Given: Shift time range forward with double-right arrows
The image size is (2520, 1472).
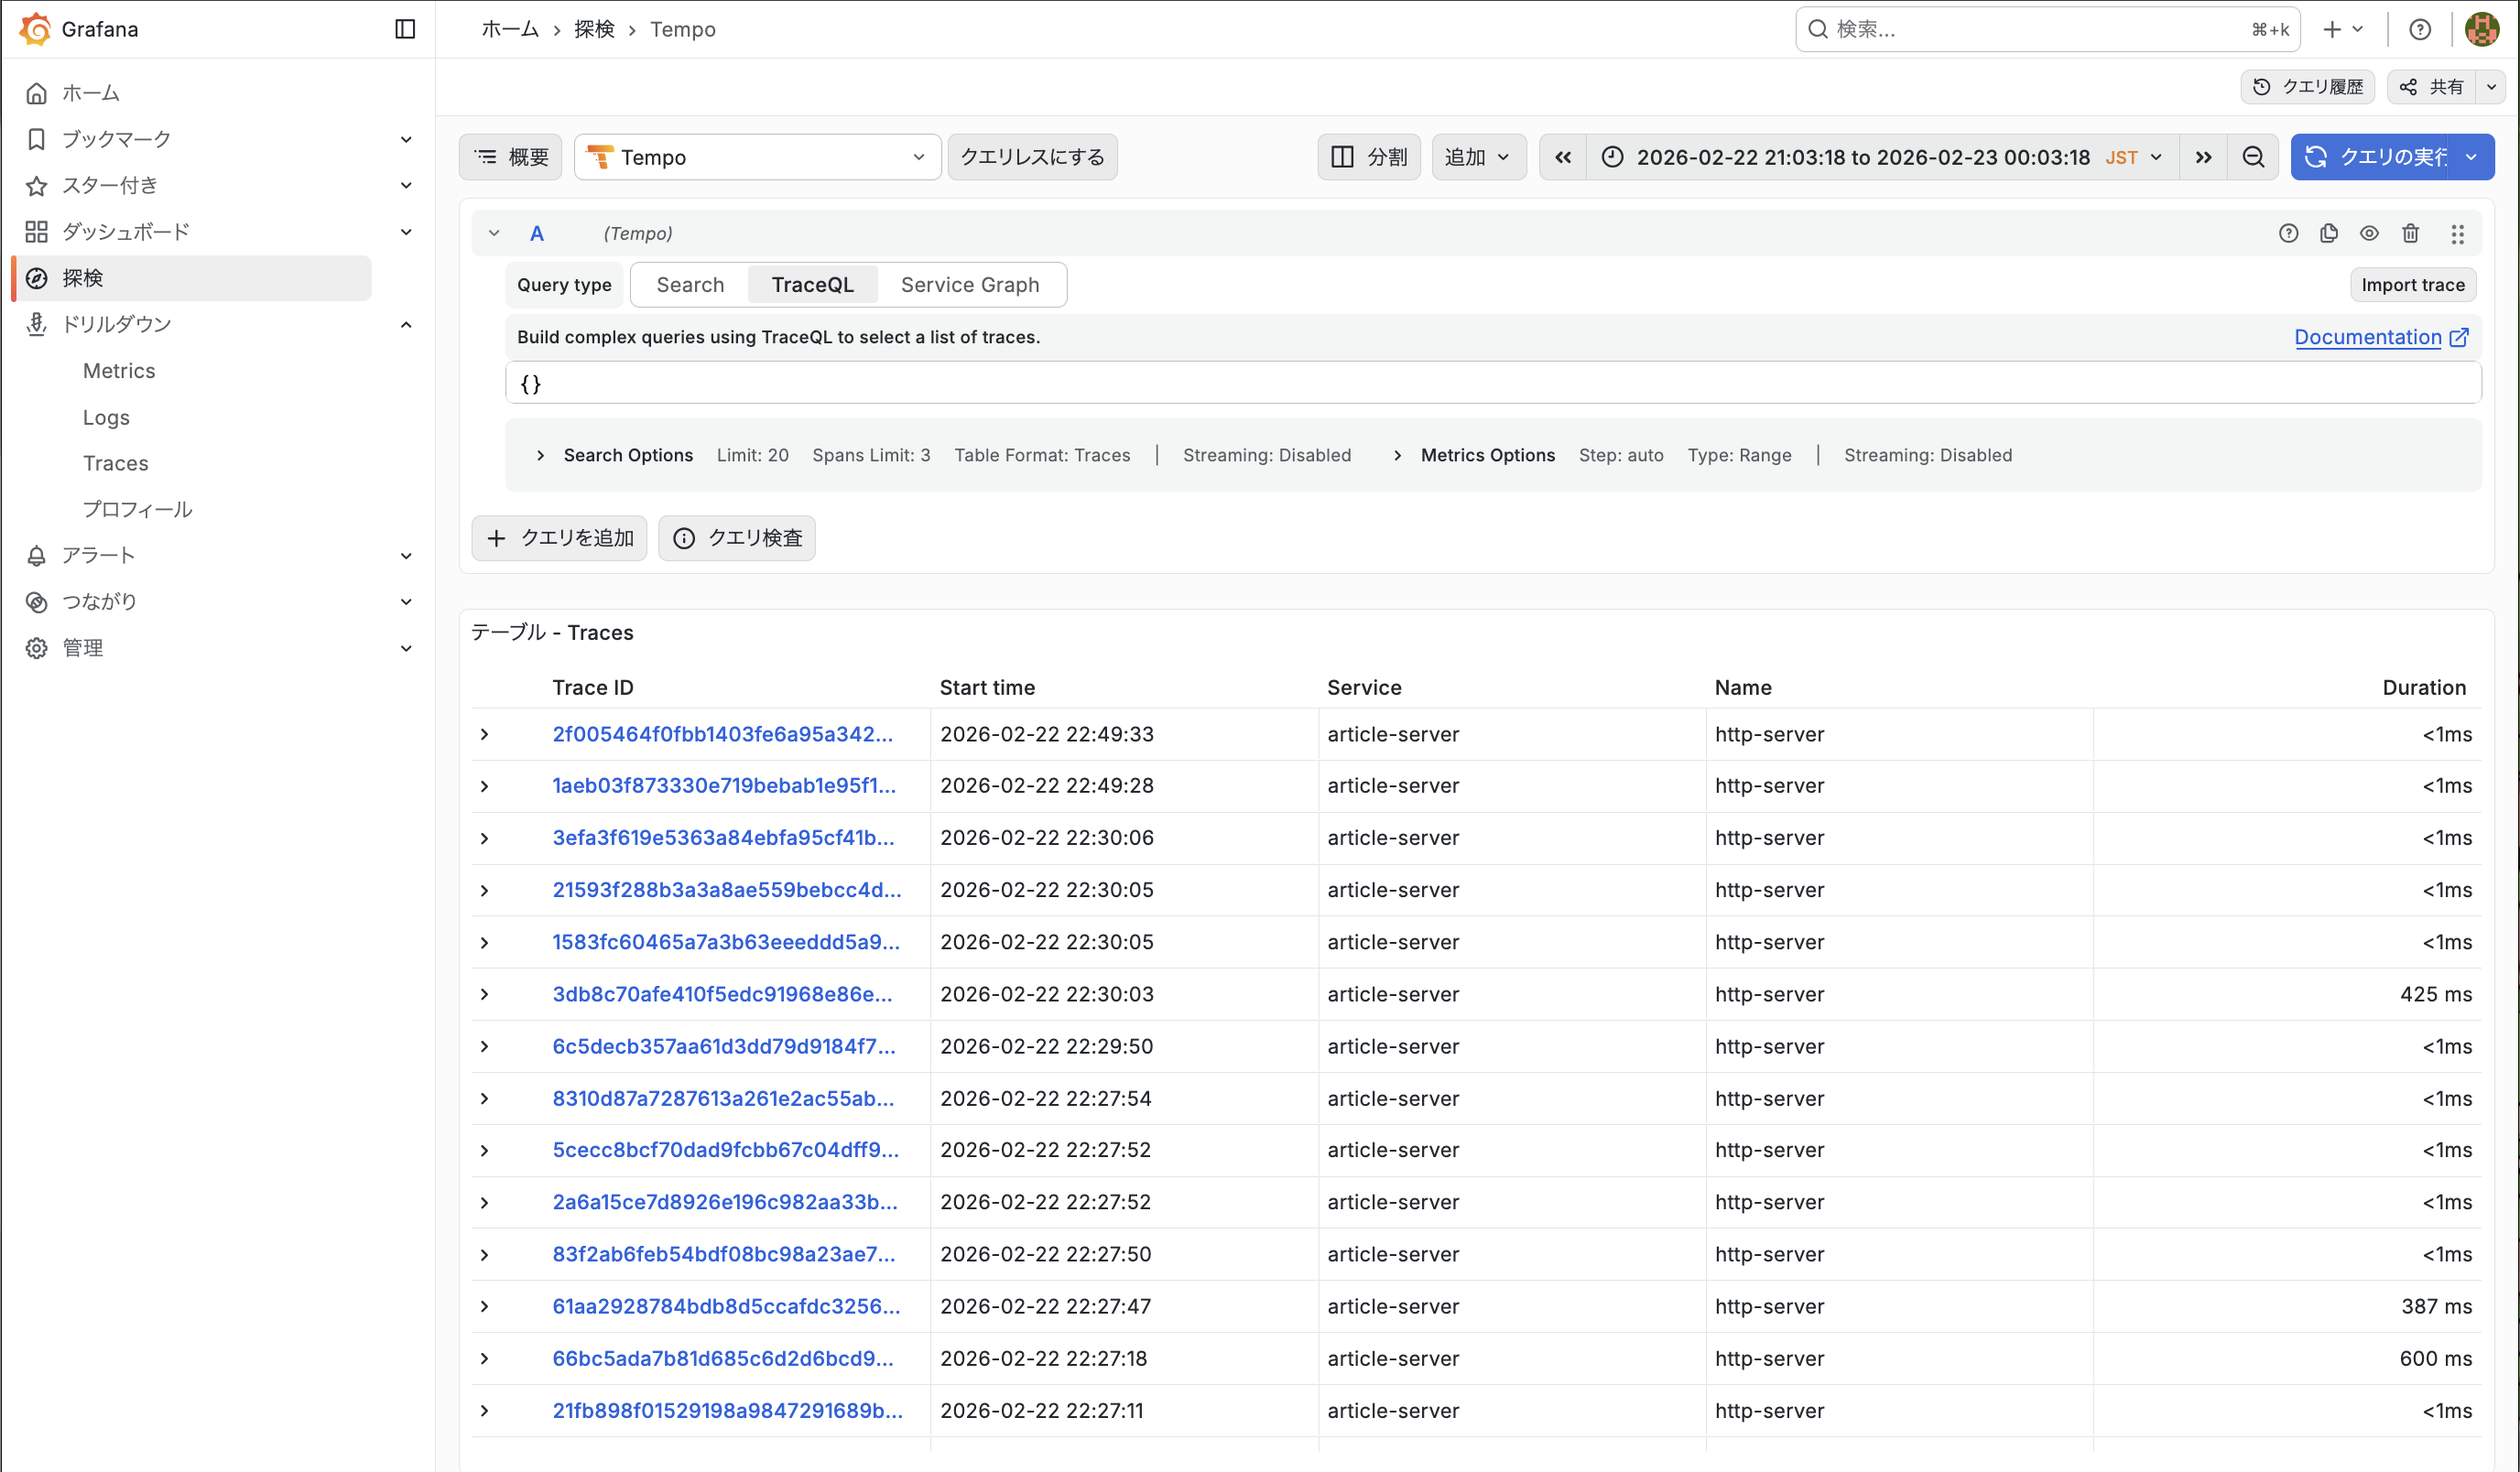Looking at the screenshot, I should [2203, 157].
